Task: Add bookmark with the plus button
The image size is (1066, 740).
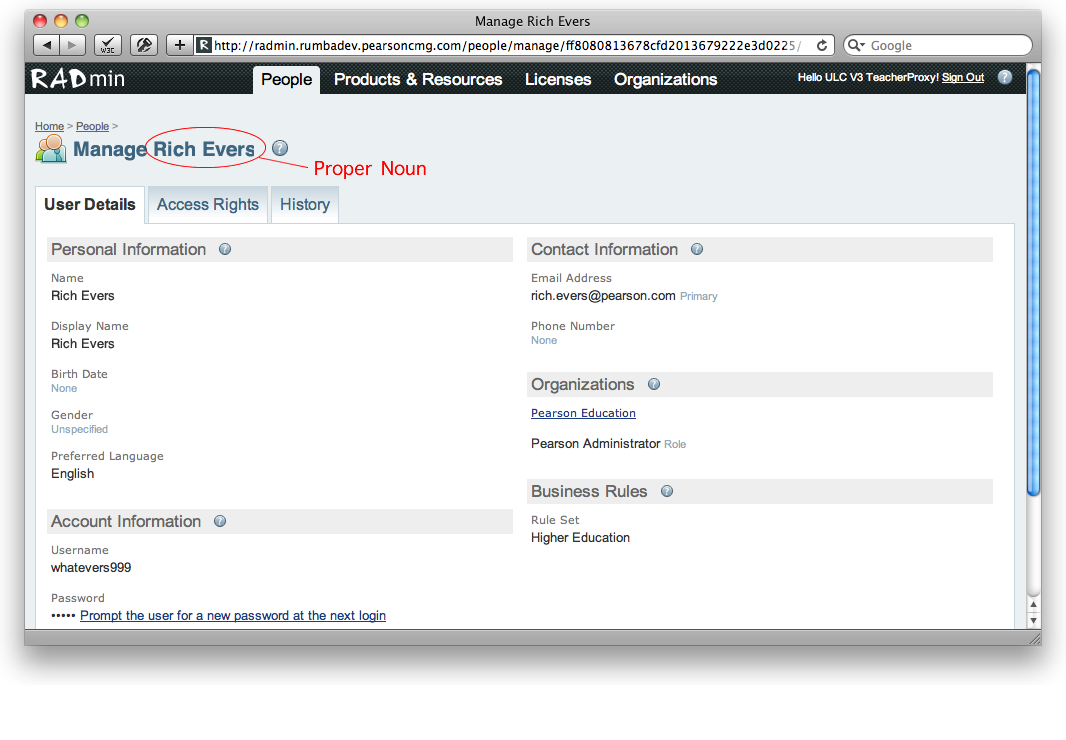Action: [179, 46]
